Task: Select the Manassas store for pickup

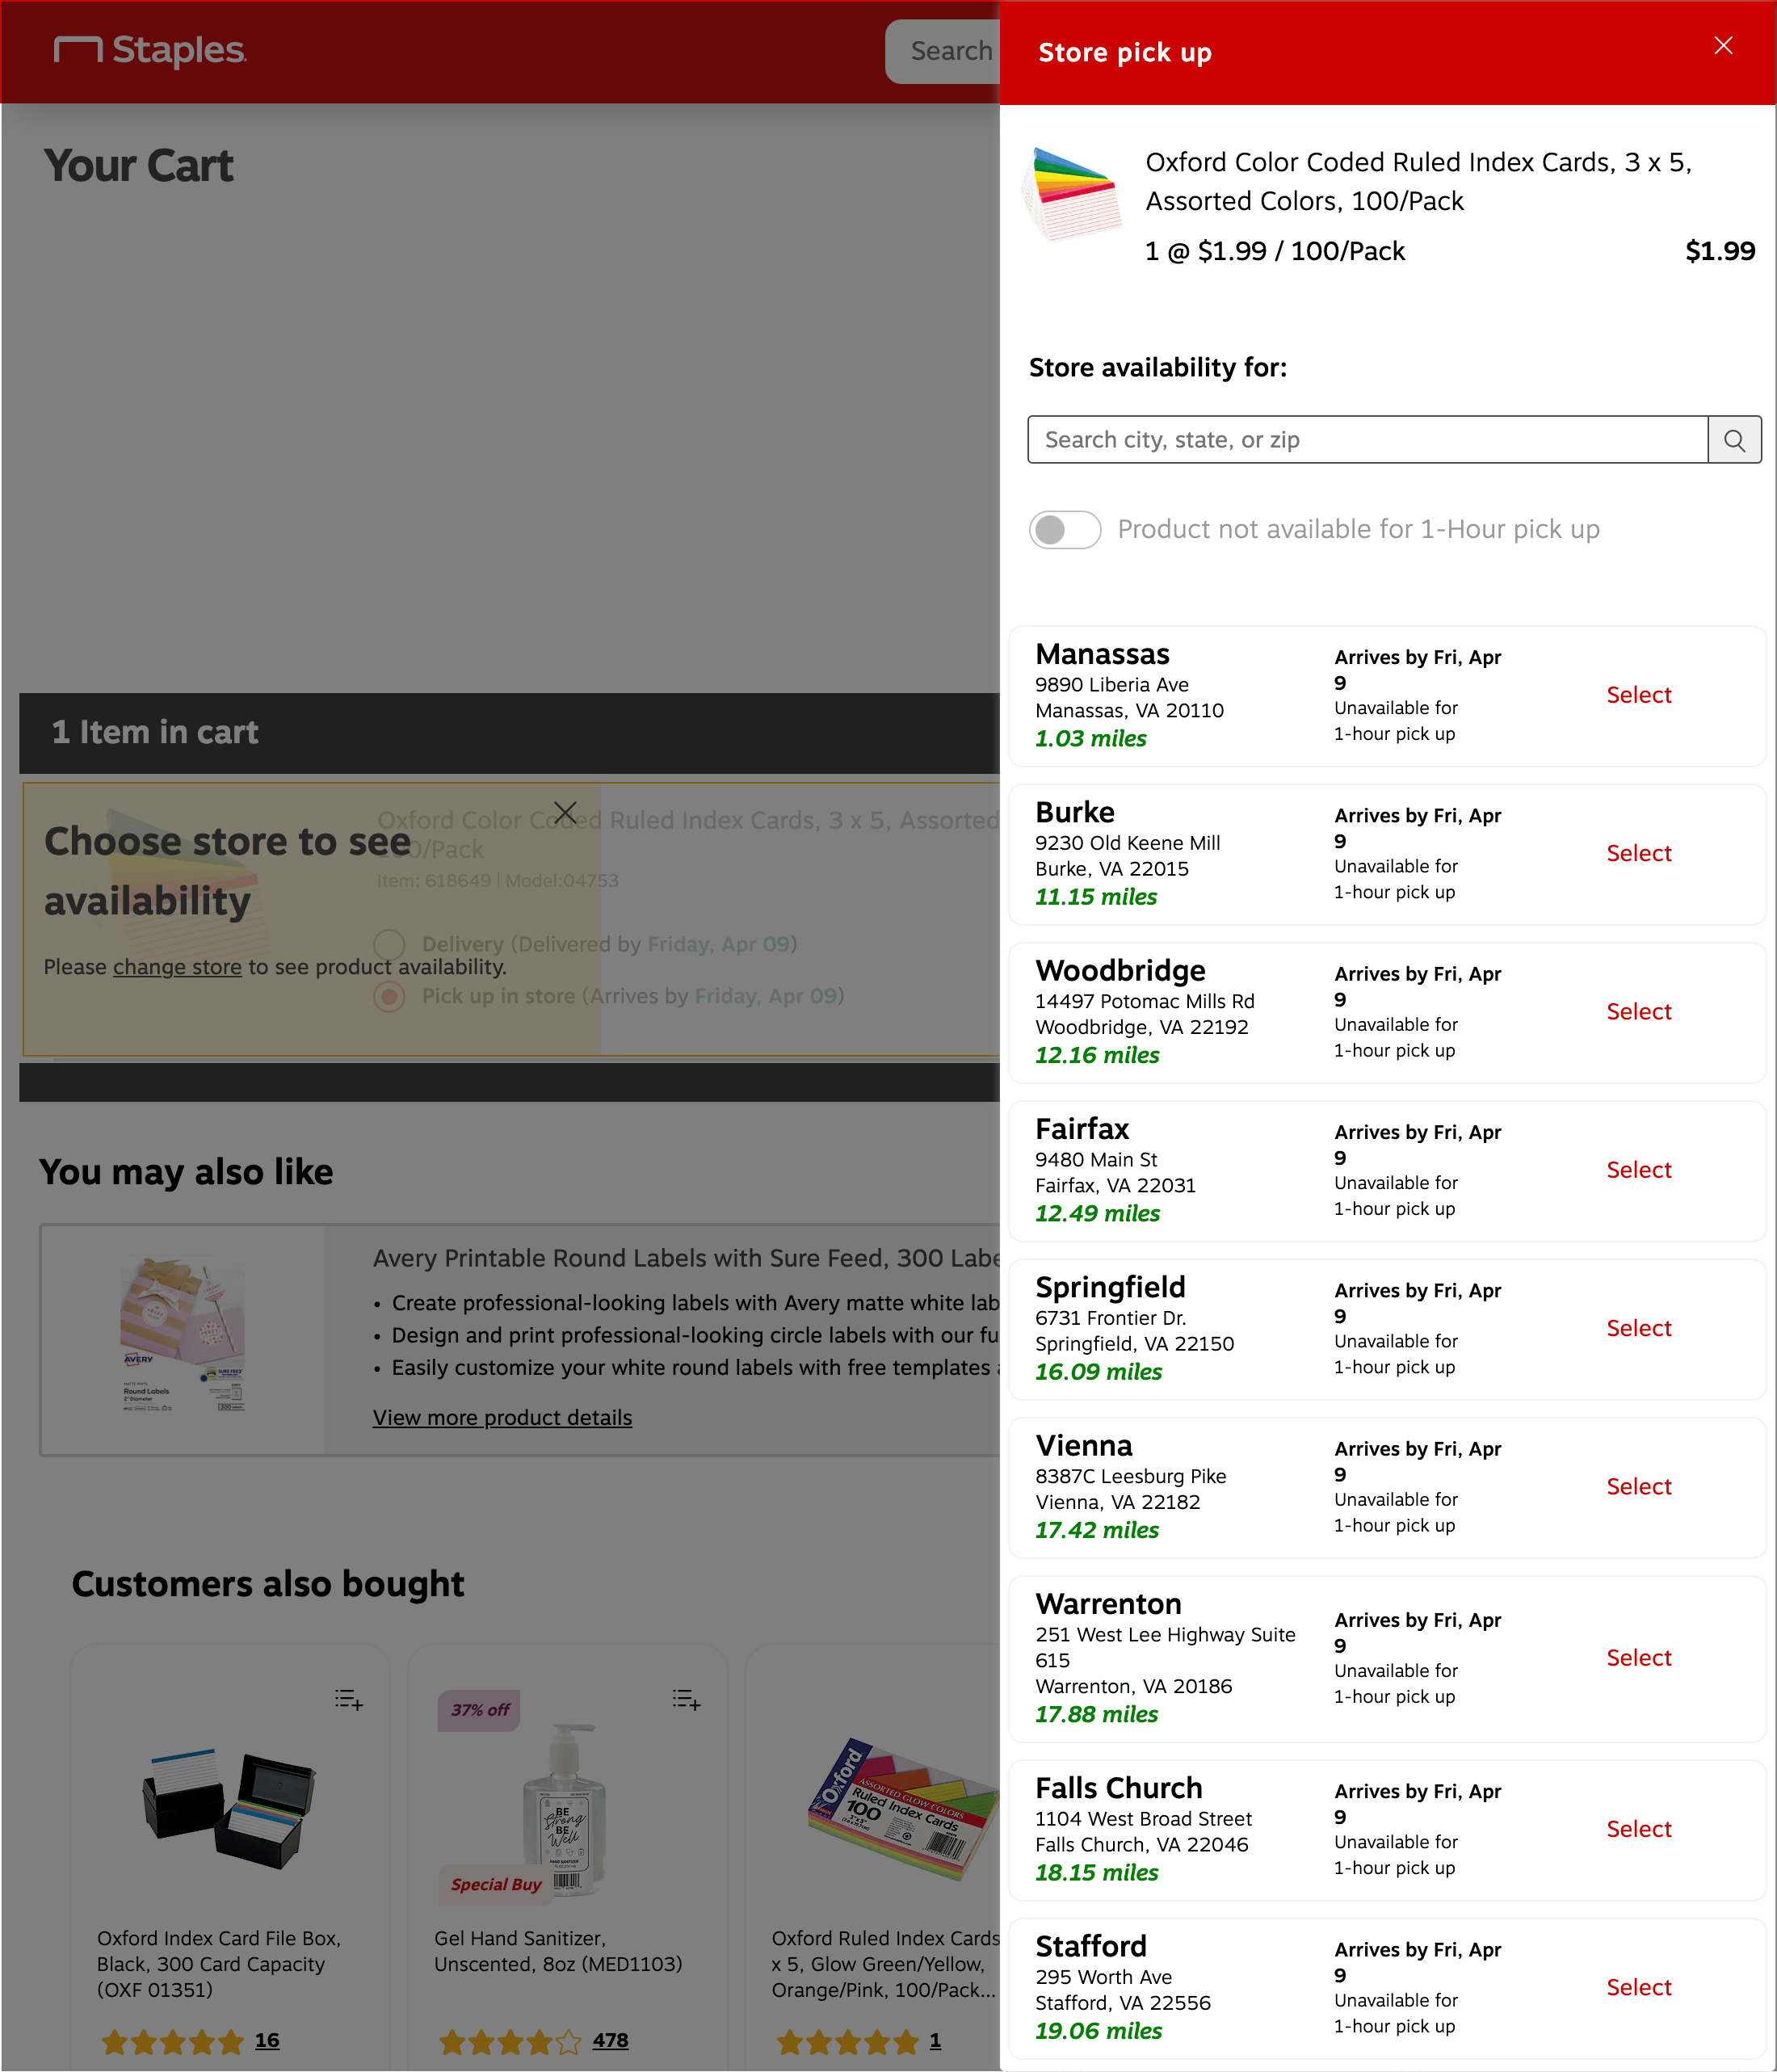Action: [1638, 694]
